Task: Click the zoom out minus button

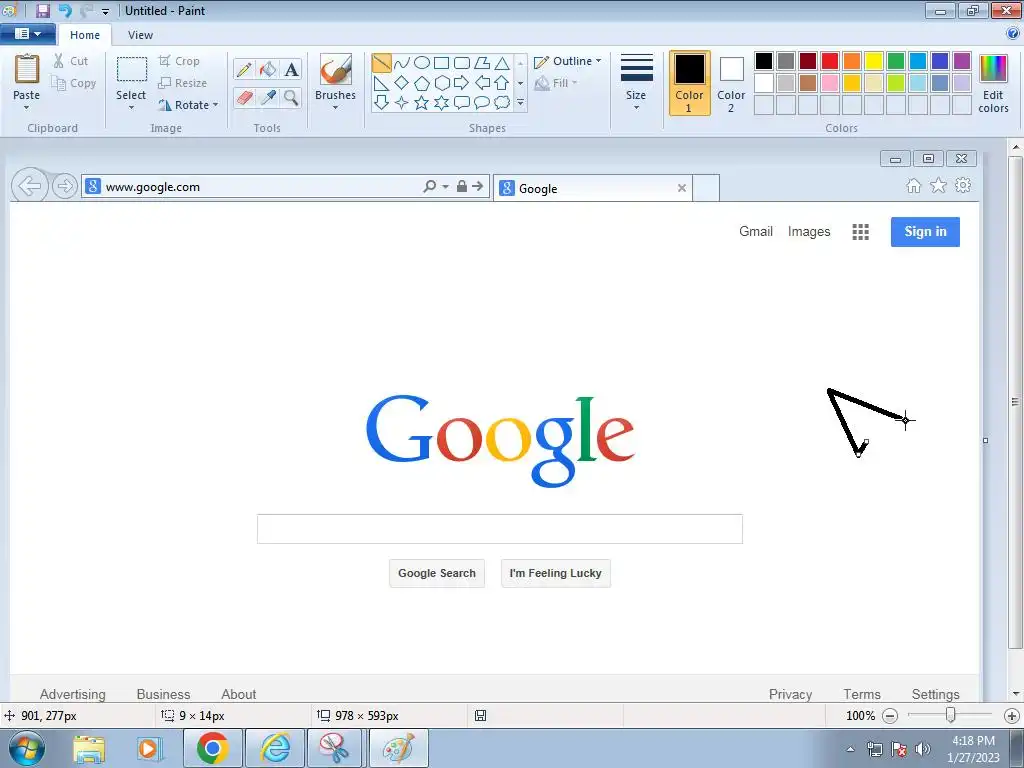Action: pos(890,716)
